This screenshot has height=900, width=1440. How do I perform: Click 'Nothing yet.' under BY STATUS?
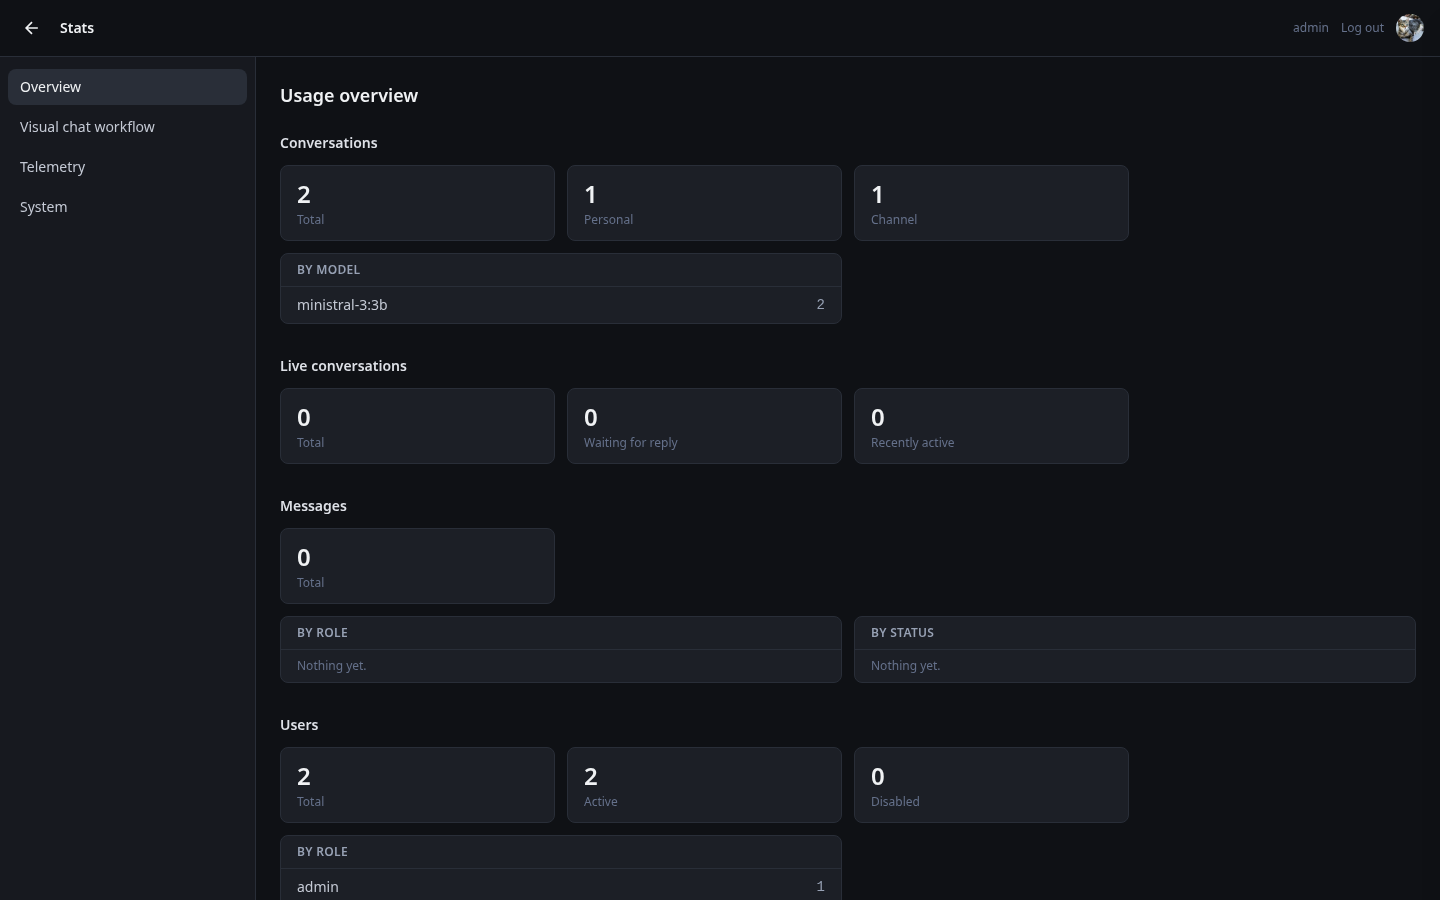click(x=905, y=666)
